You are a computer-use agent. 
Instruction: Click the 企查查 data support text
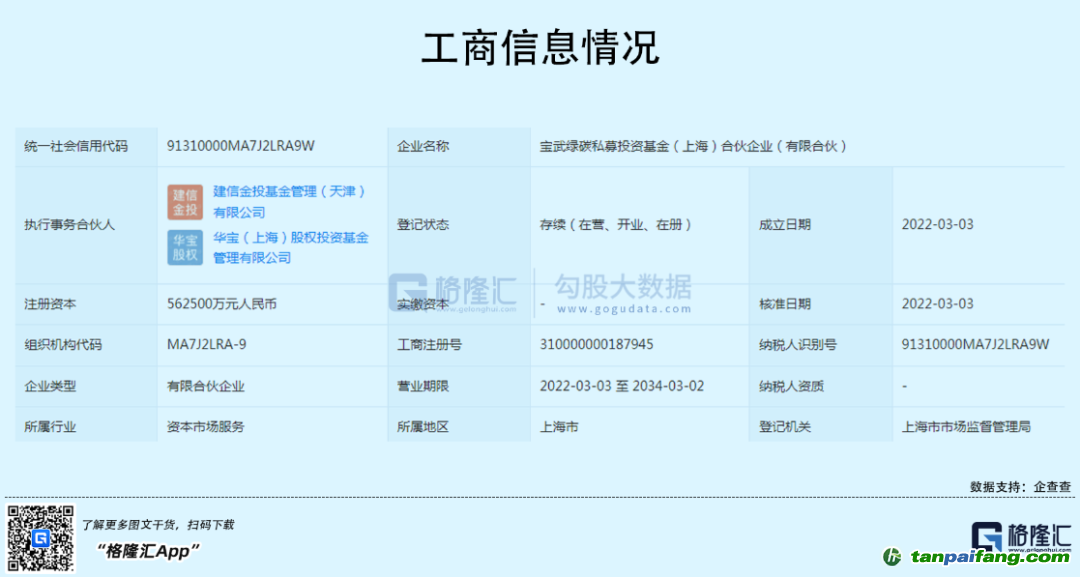(x=1052, y=486)
